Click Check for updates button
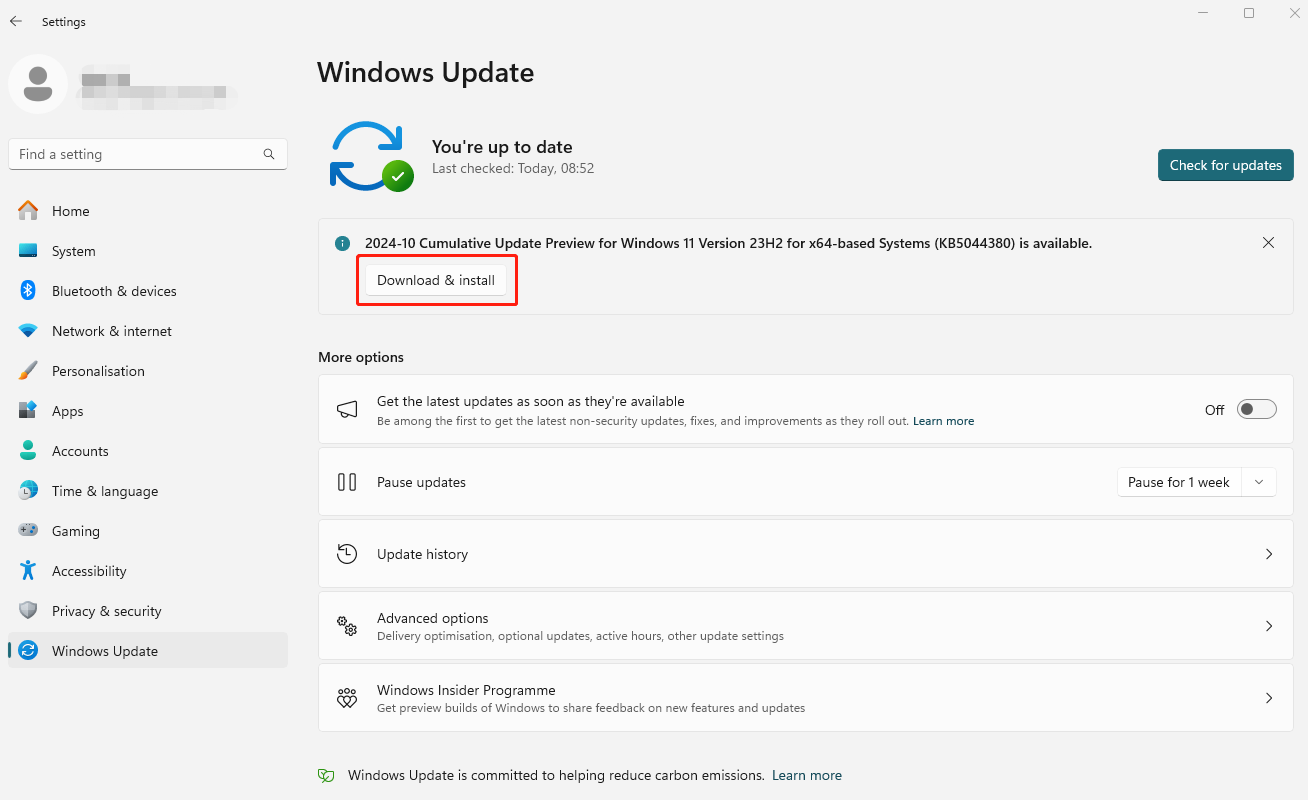Viewport: 1308px width, 800px height. click(x=1226, y=165)
